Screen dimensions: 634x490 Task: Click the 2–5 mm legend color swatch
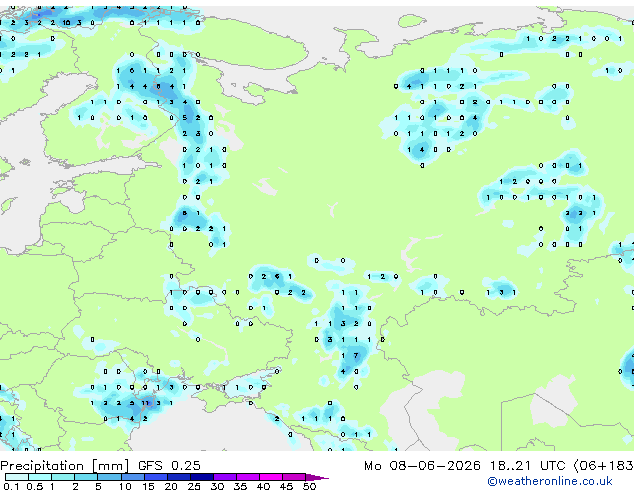(x=86, y=477)
